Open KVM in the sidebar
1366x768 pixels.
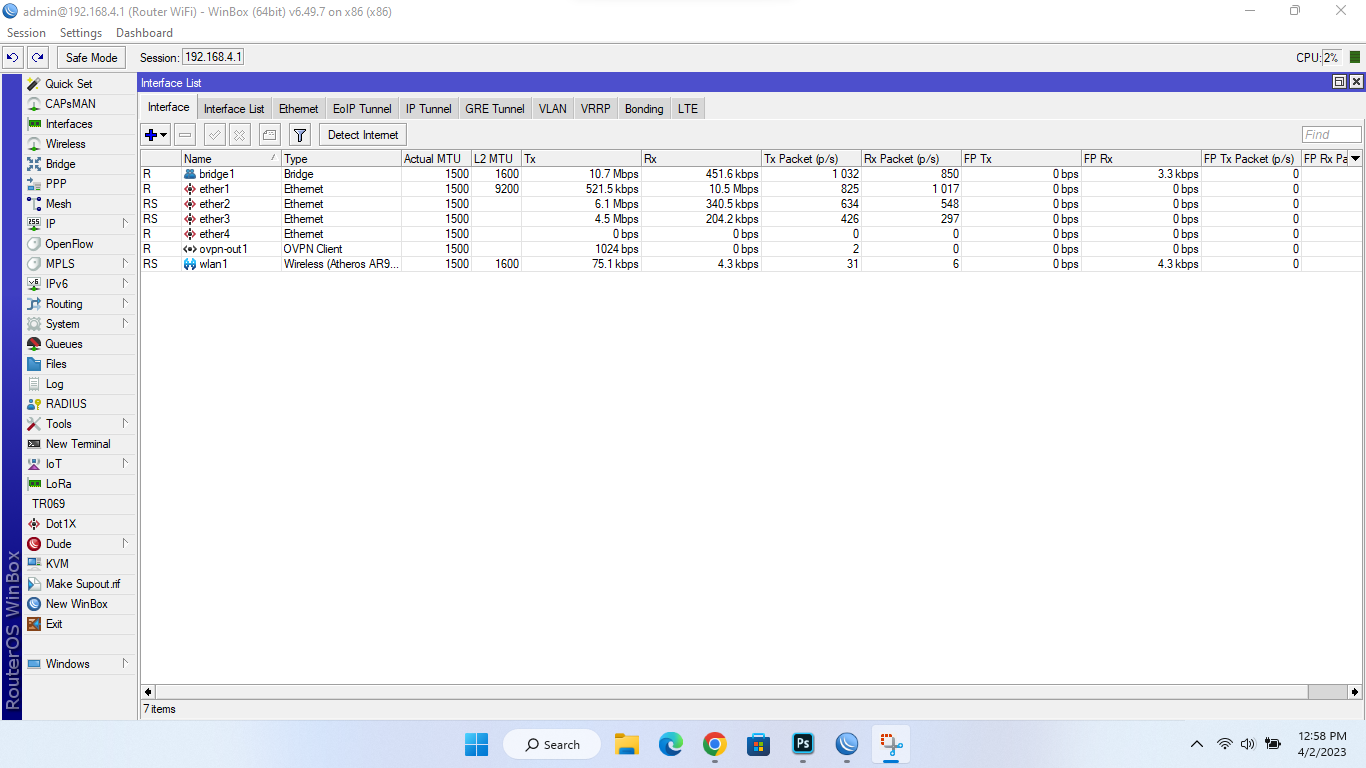pyautogui.click(x=80, y=564)
